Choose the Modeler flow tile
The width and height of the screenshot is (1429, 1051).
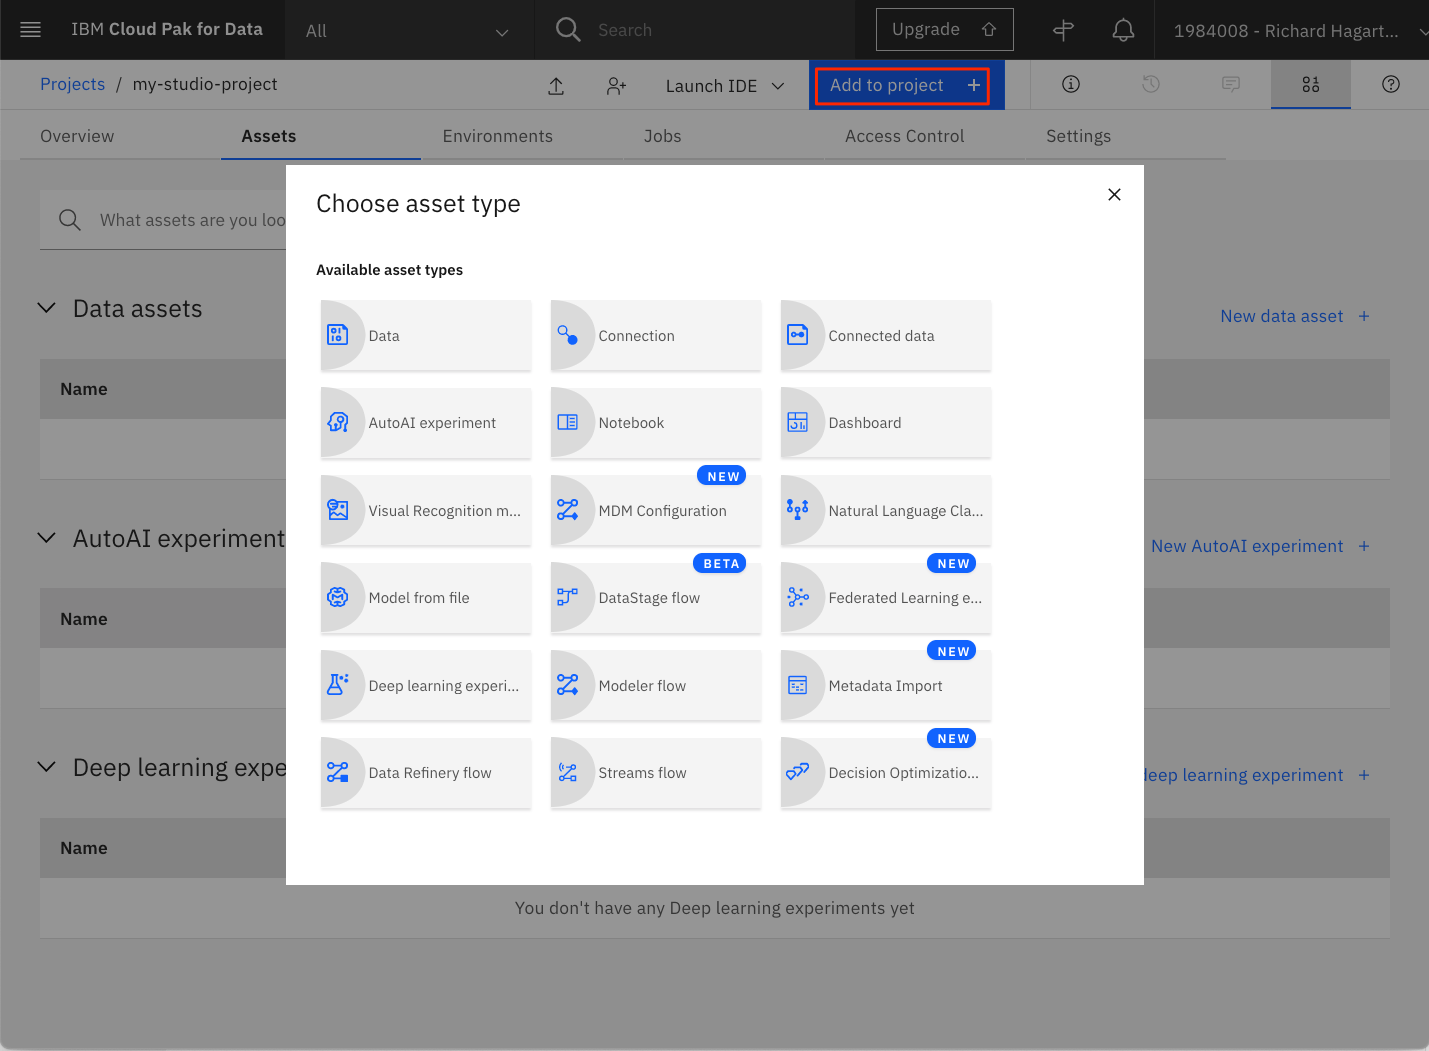click(656, 686)
